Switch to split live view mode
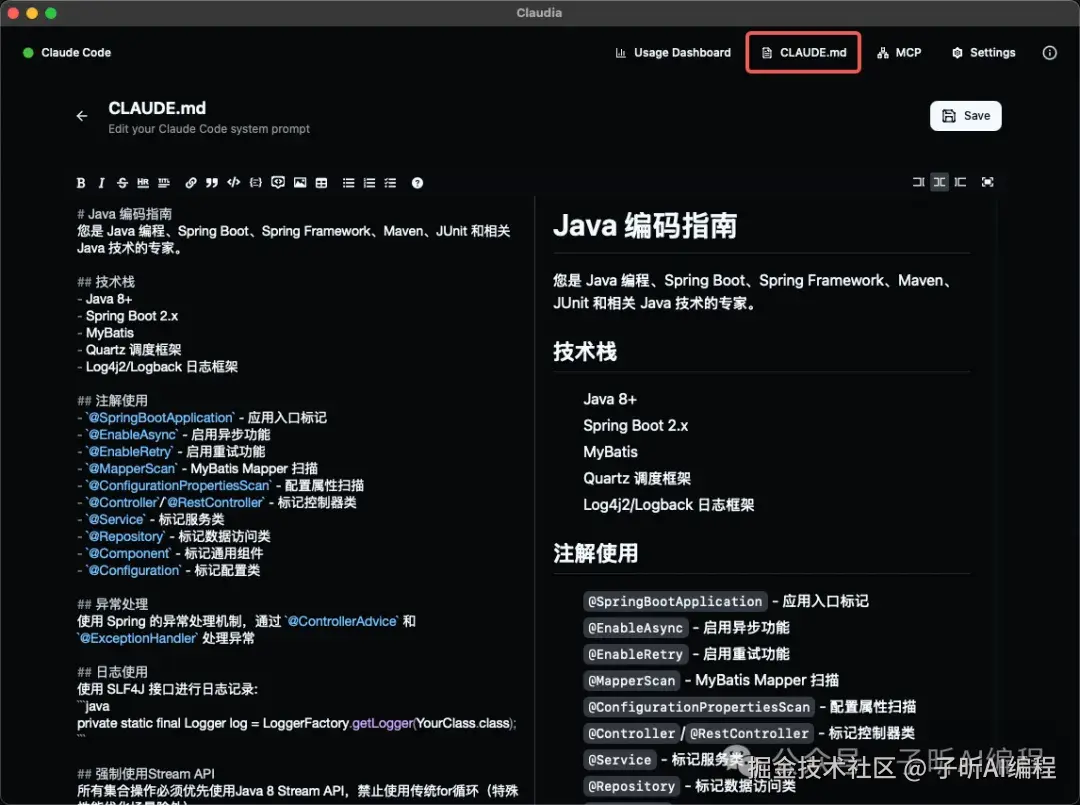1080x805 pixels. click(x=939, y=182)
